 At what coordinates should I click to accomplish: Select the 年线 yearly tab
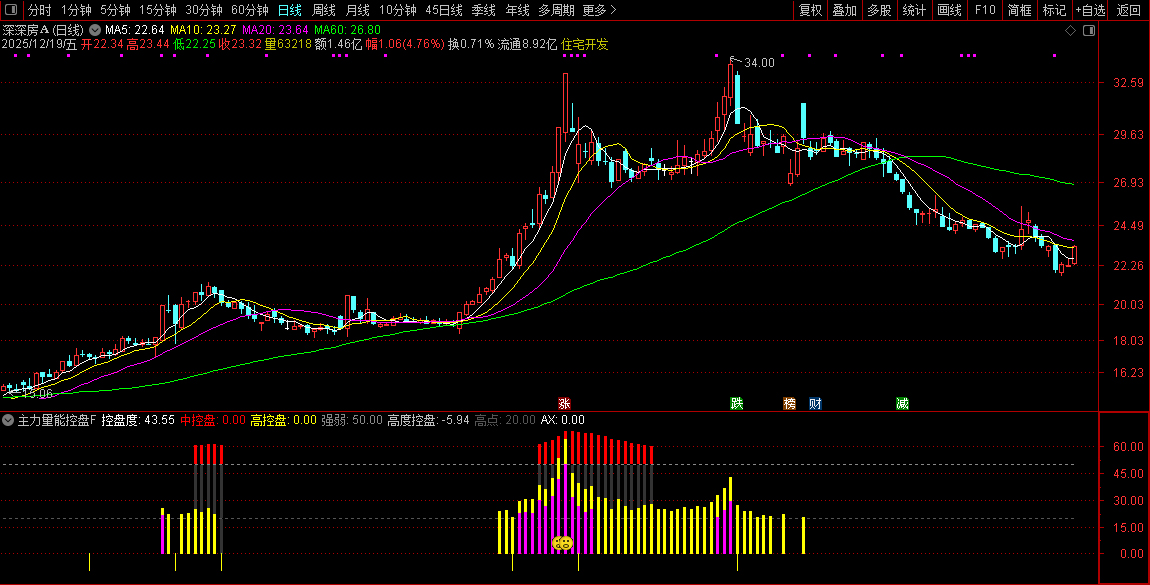tap(517, 10)
